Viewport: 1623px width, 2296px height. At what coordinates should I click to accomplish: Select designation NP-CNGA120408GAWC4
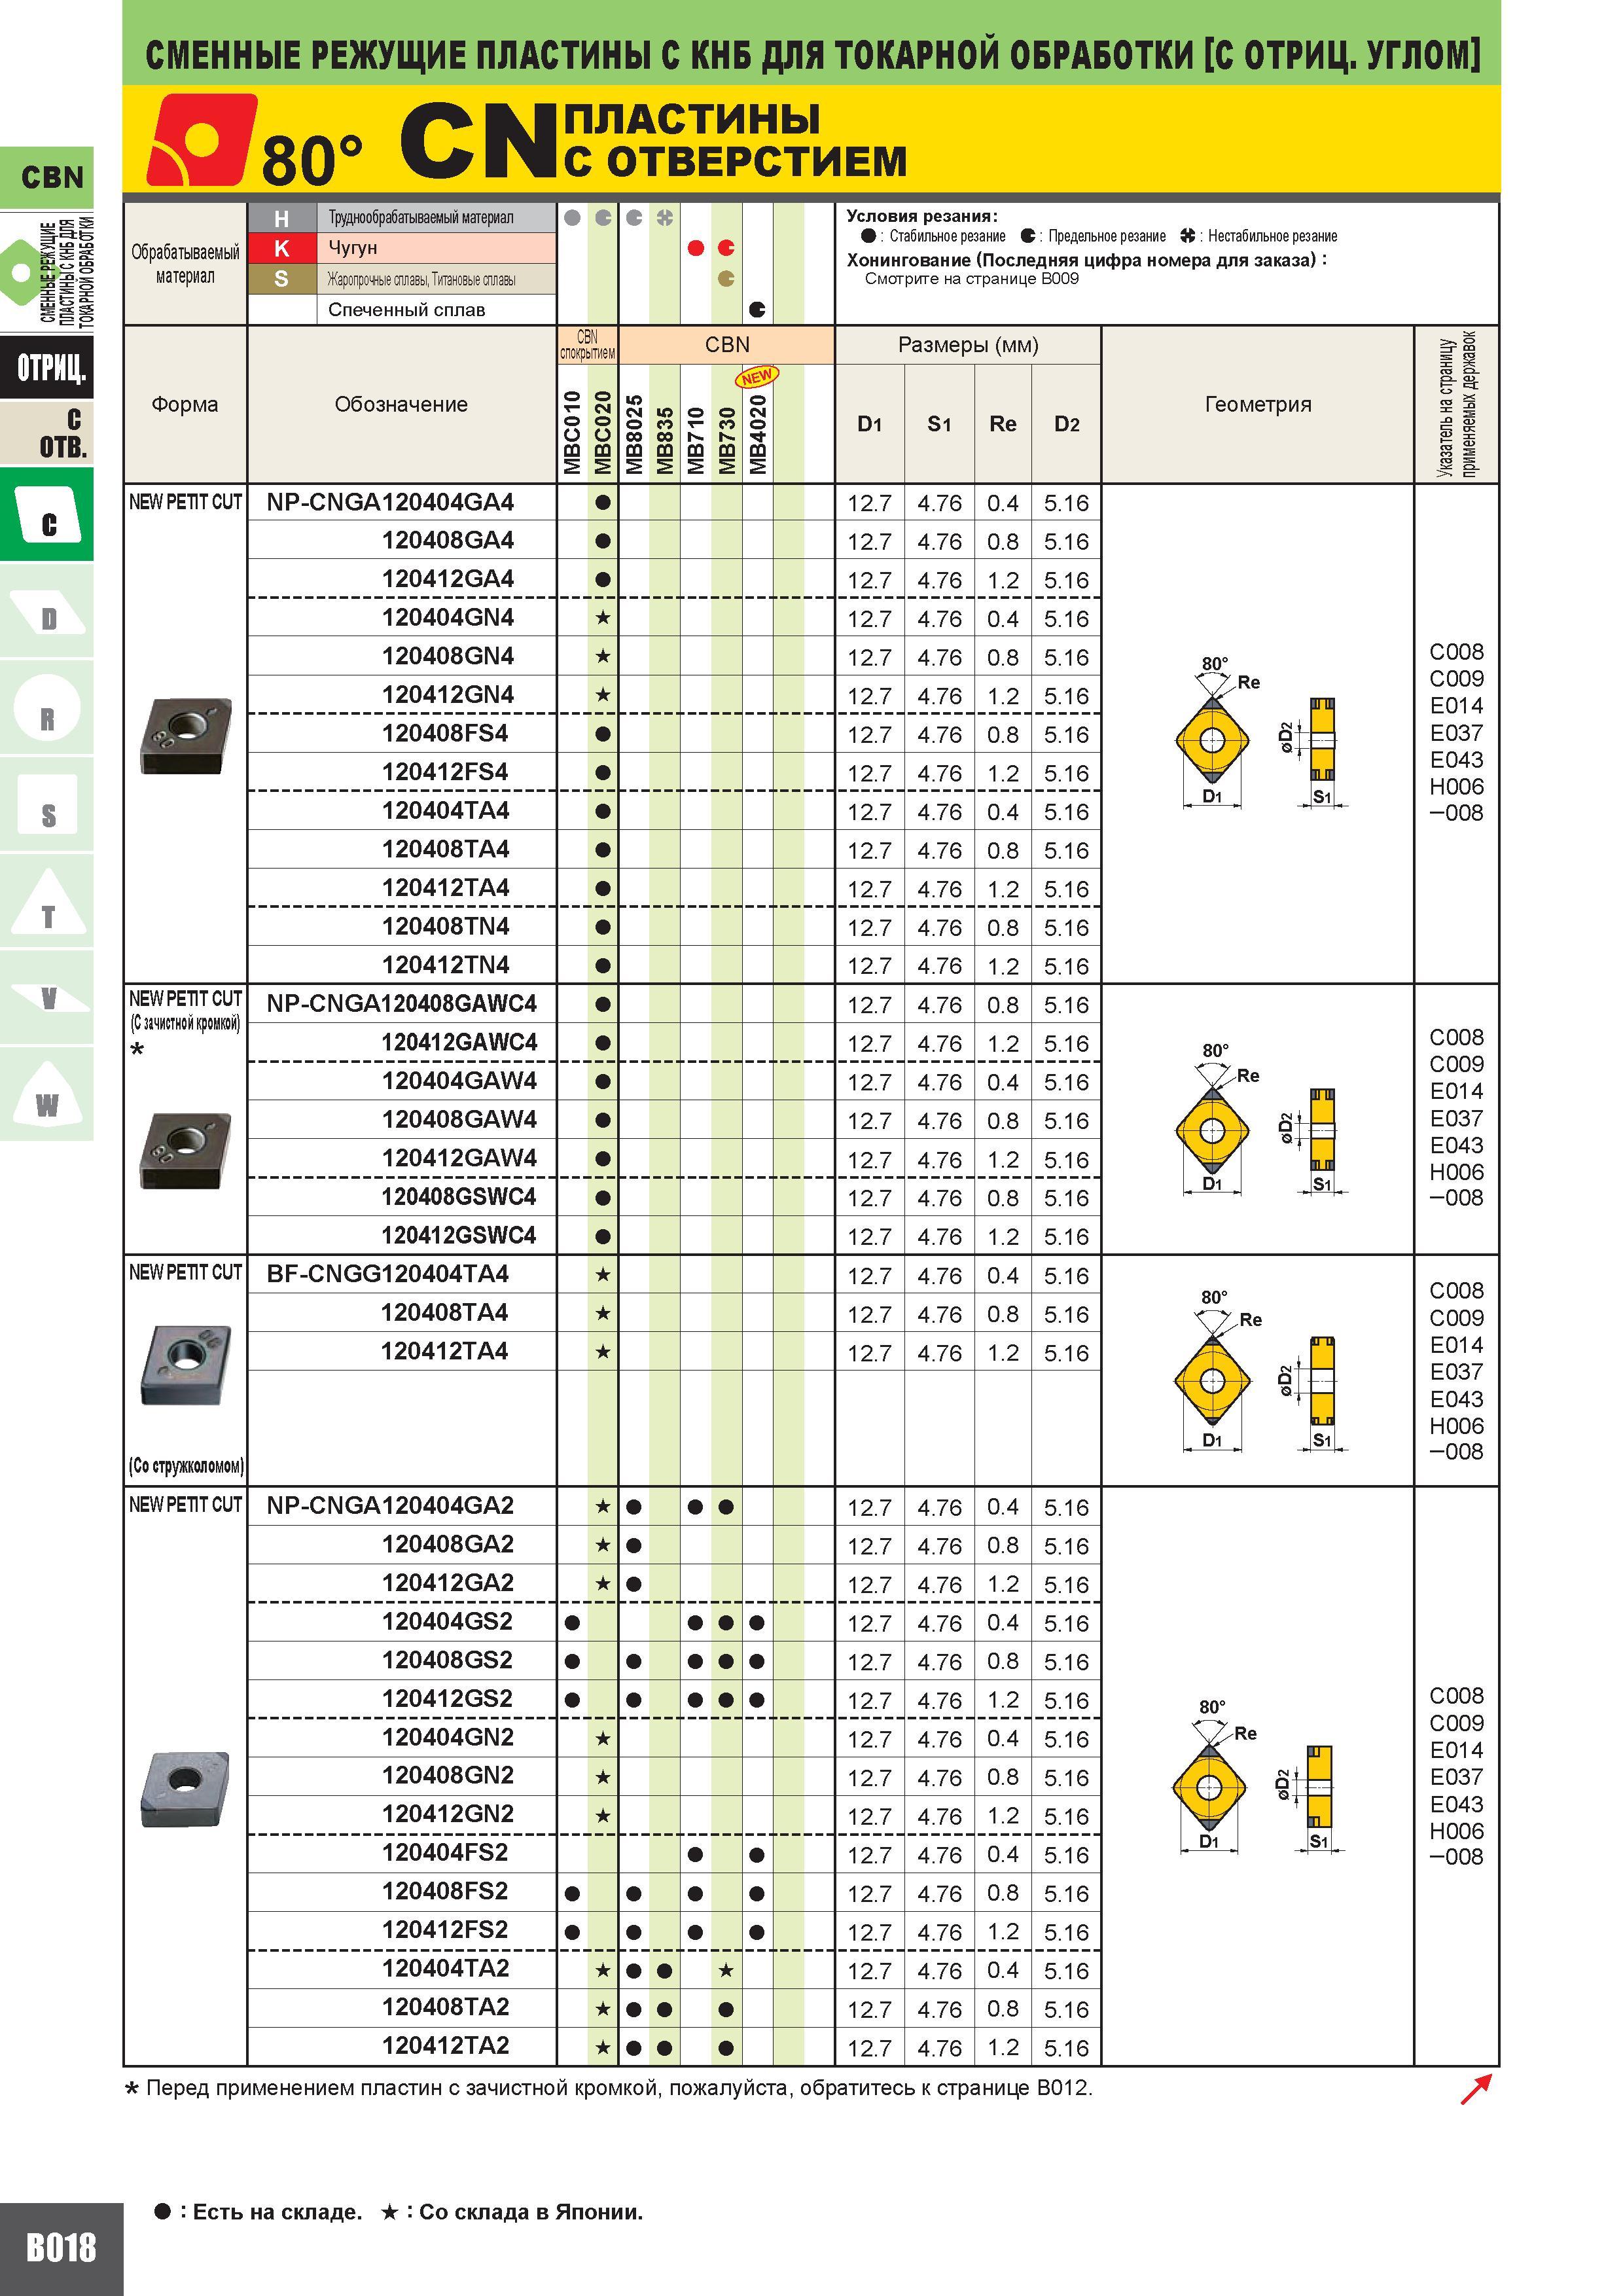click(402, 1003)
